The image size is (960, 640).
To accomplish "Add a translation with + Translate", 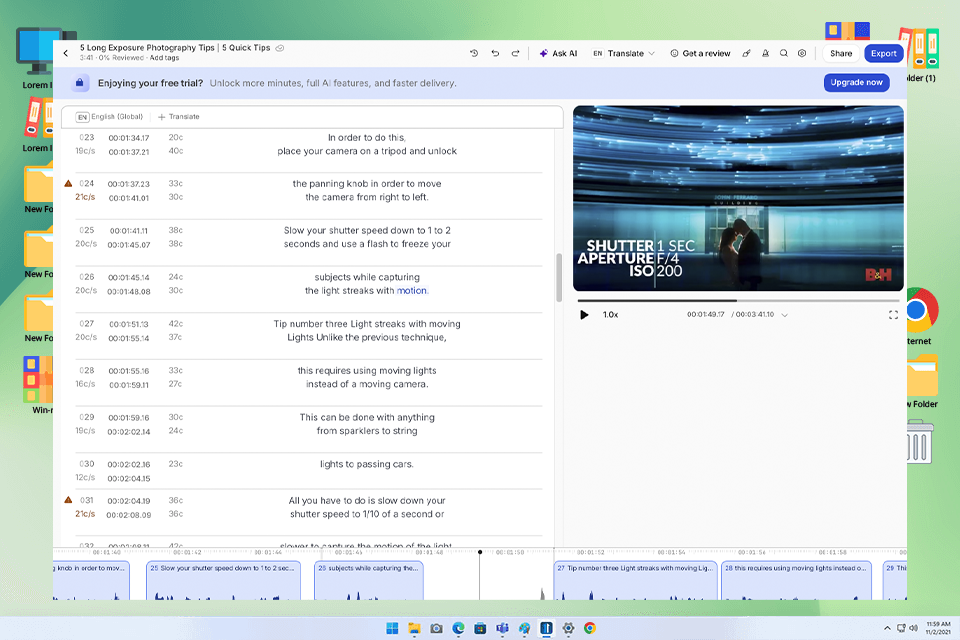I will pos(178,116).
